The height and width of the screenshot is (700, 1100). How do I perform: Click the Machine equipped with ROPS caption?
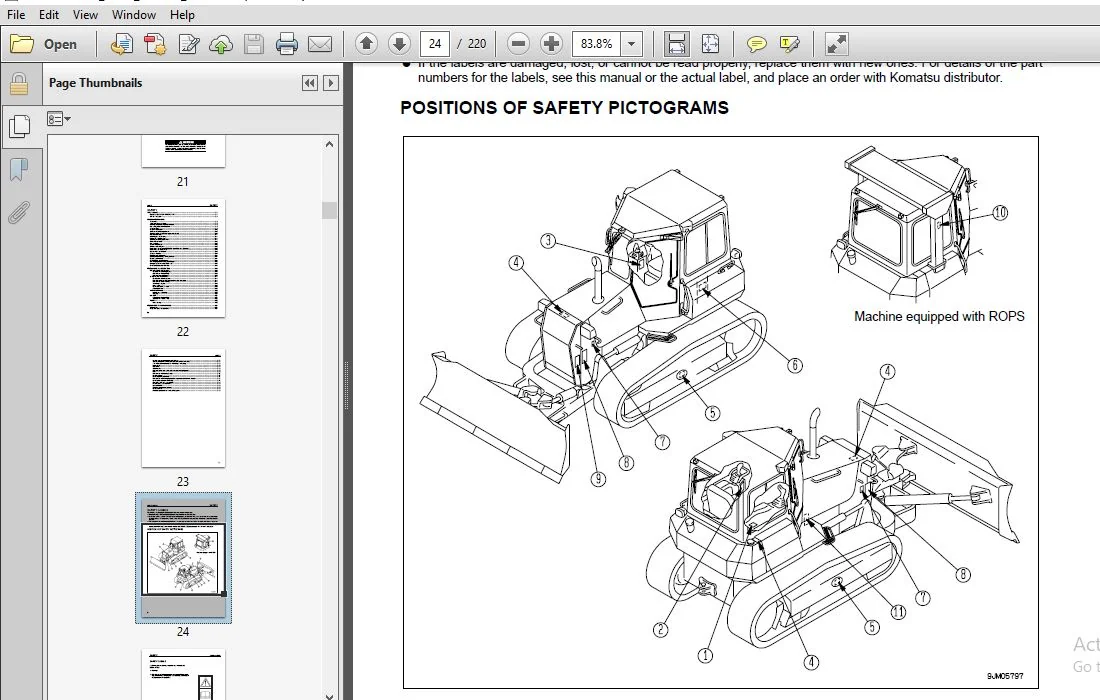pos(939,316)
